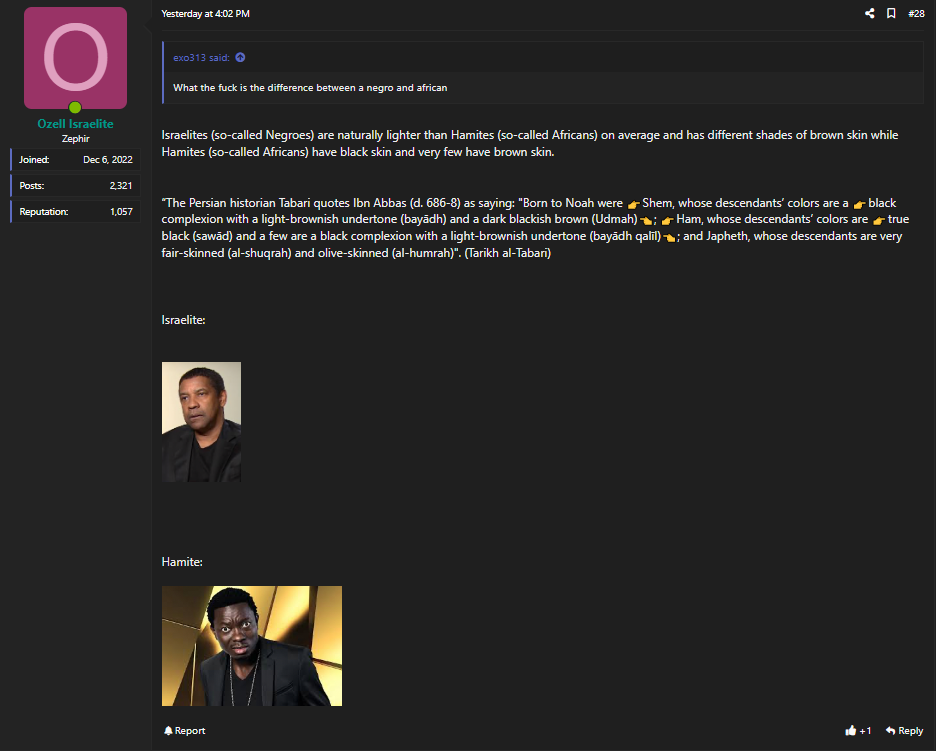
Task: Click the Reputation value 1,057
Action: click(x=121, y=211)
